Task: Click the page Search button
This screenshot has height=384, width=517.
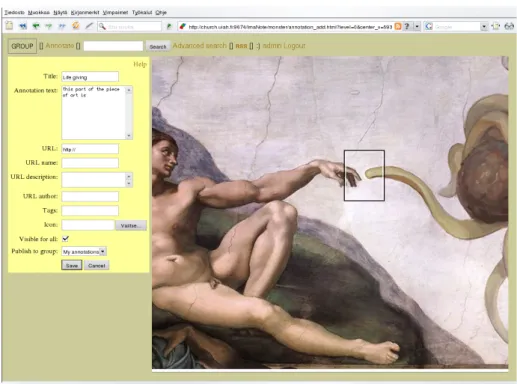Action: click(158, 47)
